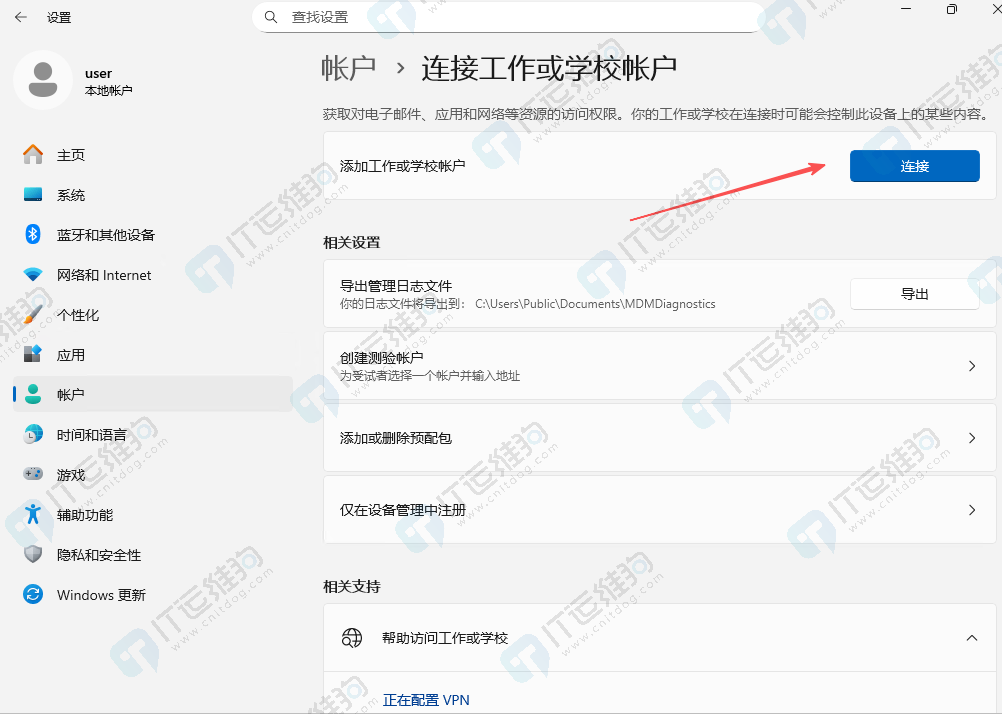Screen dimensions: 1002x714
Task: Open the 仅在设备管理中注册 arrow
Action: click(972, 509)
